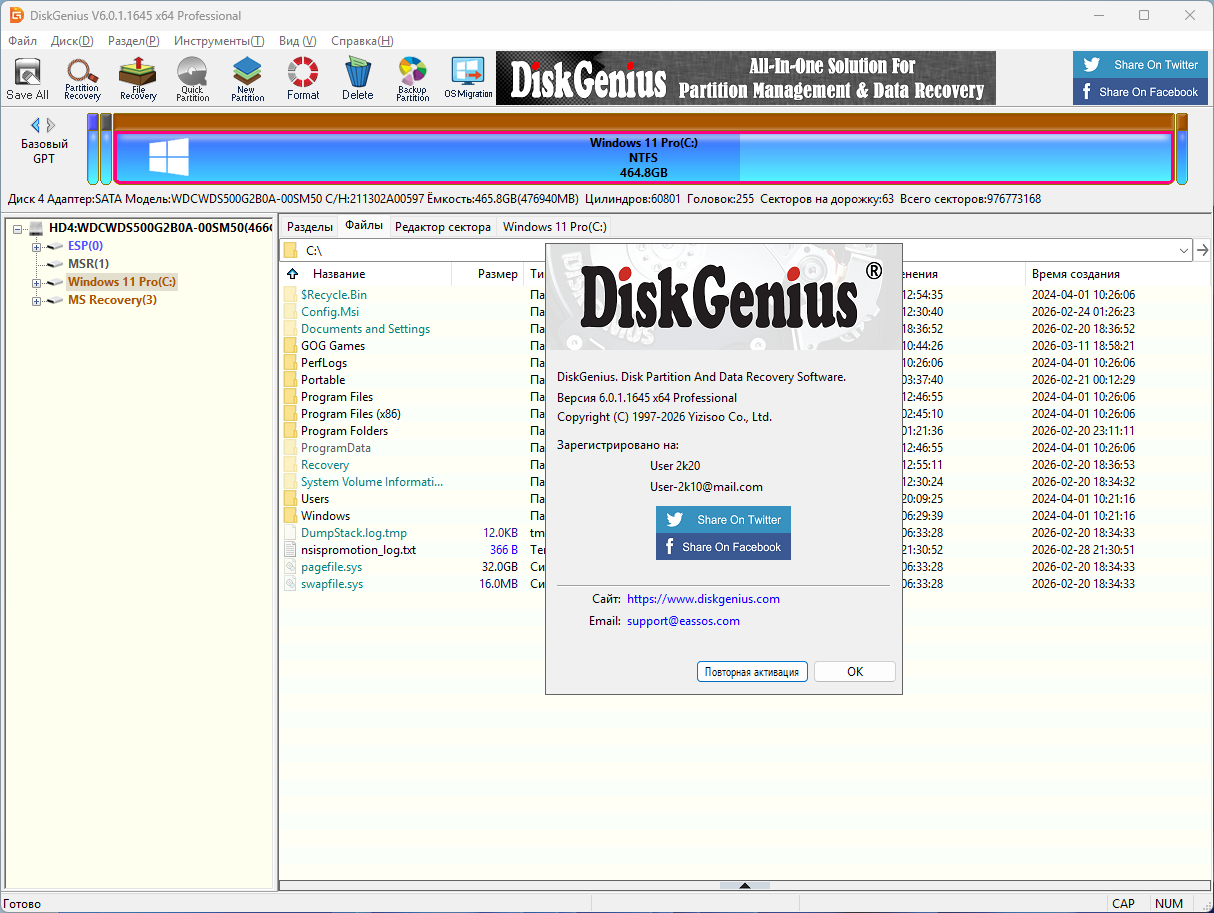Image resolution: width=1214 pixels, height=913 pixels.
Task: Open the Инструменты menu
Action: click(x=219, y=41)
